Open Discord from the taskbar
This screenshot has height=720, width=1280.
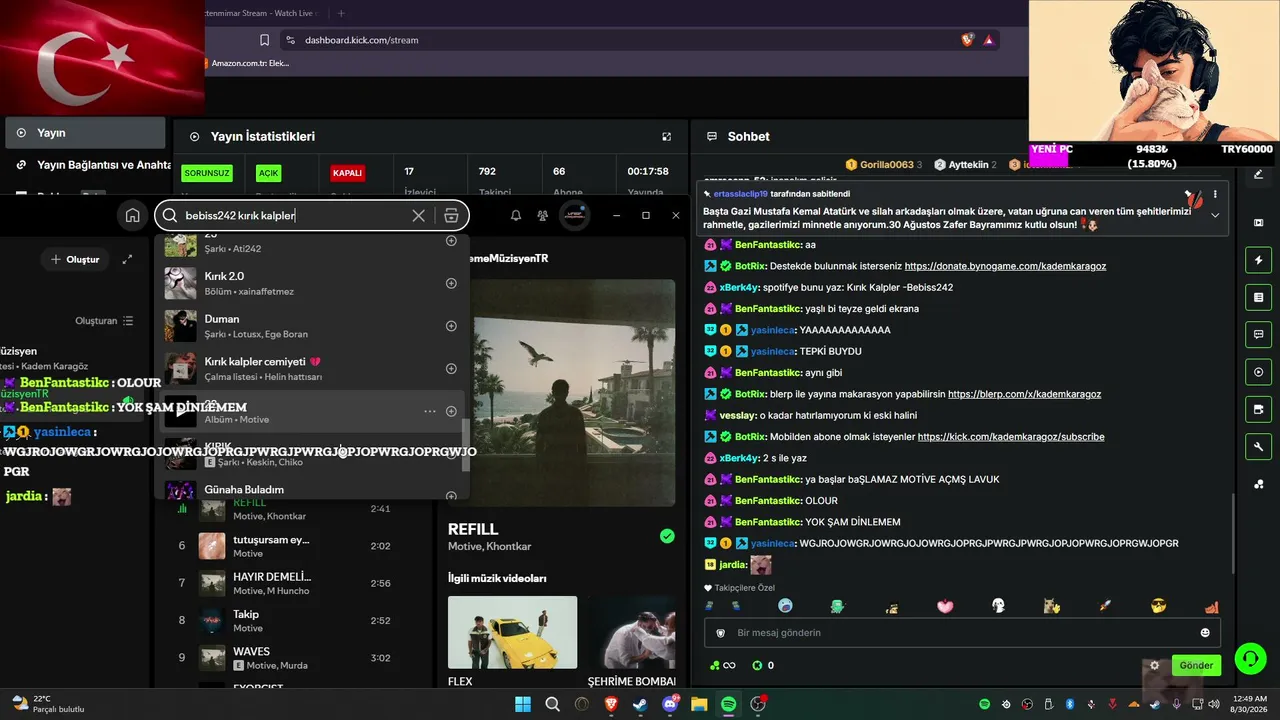(670, 704)
